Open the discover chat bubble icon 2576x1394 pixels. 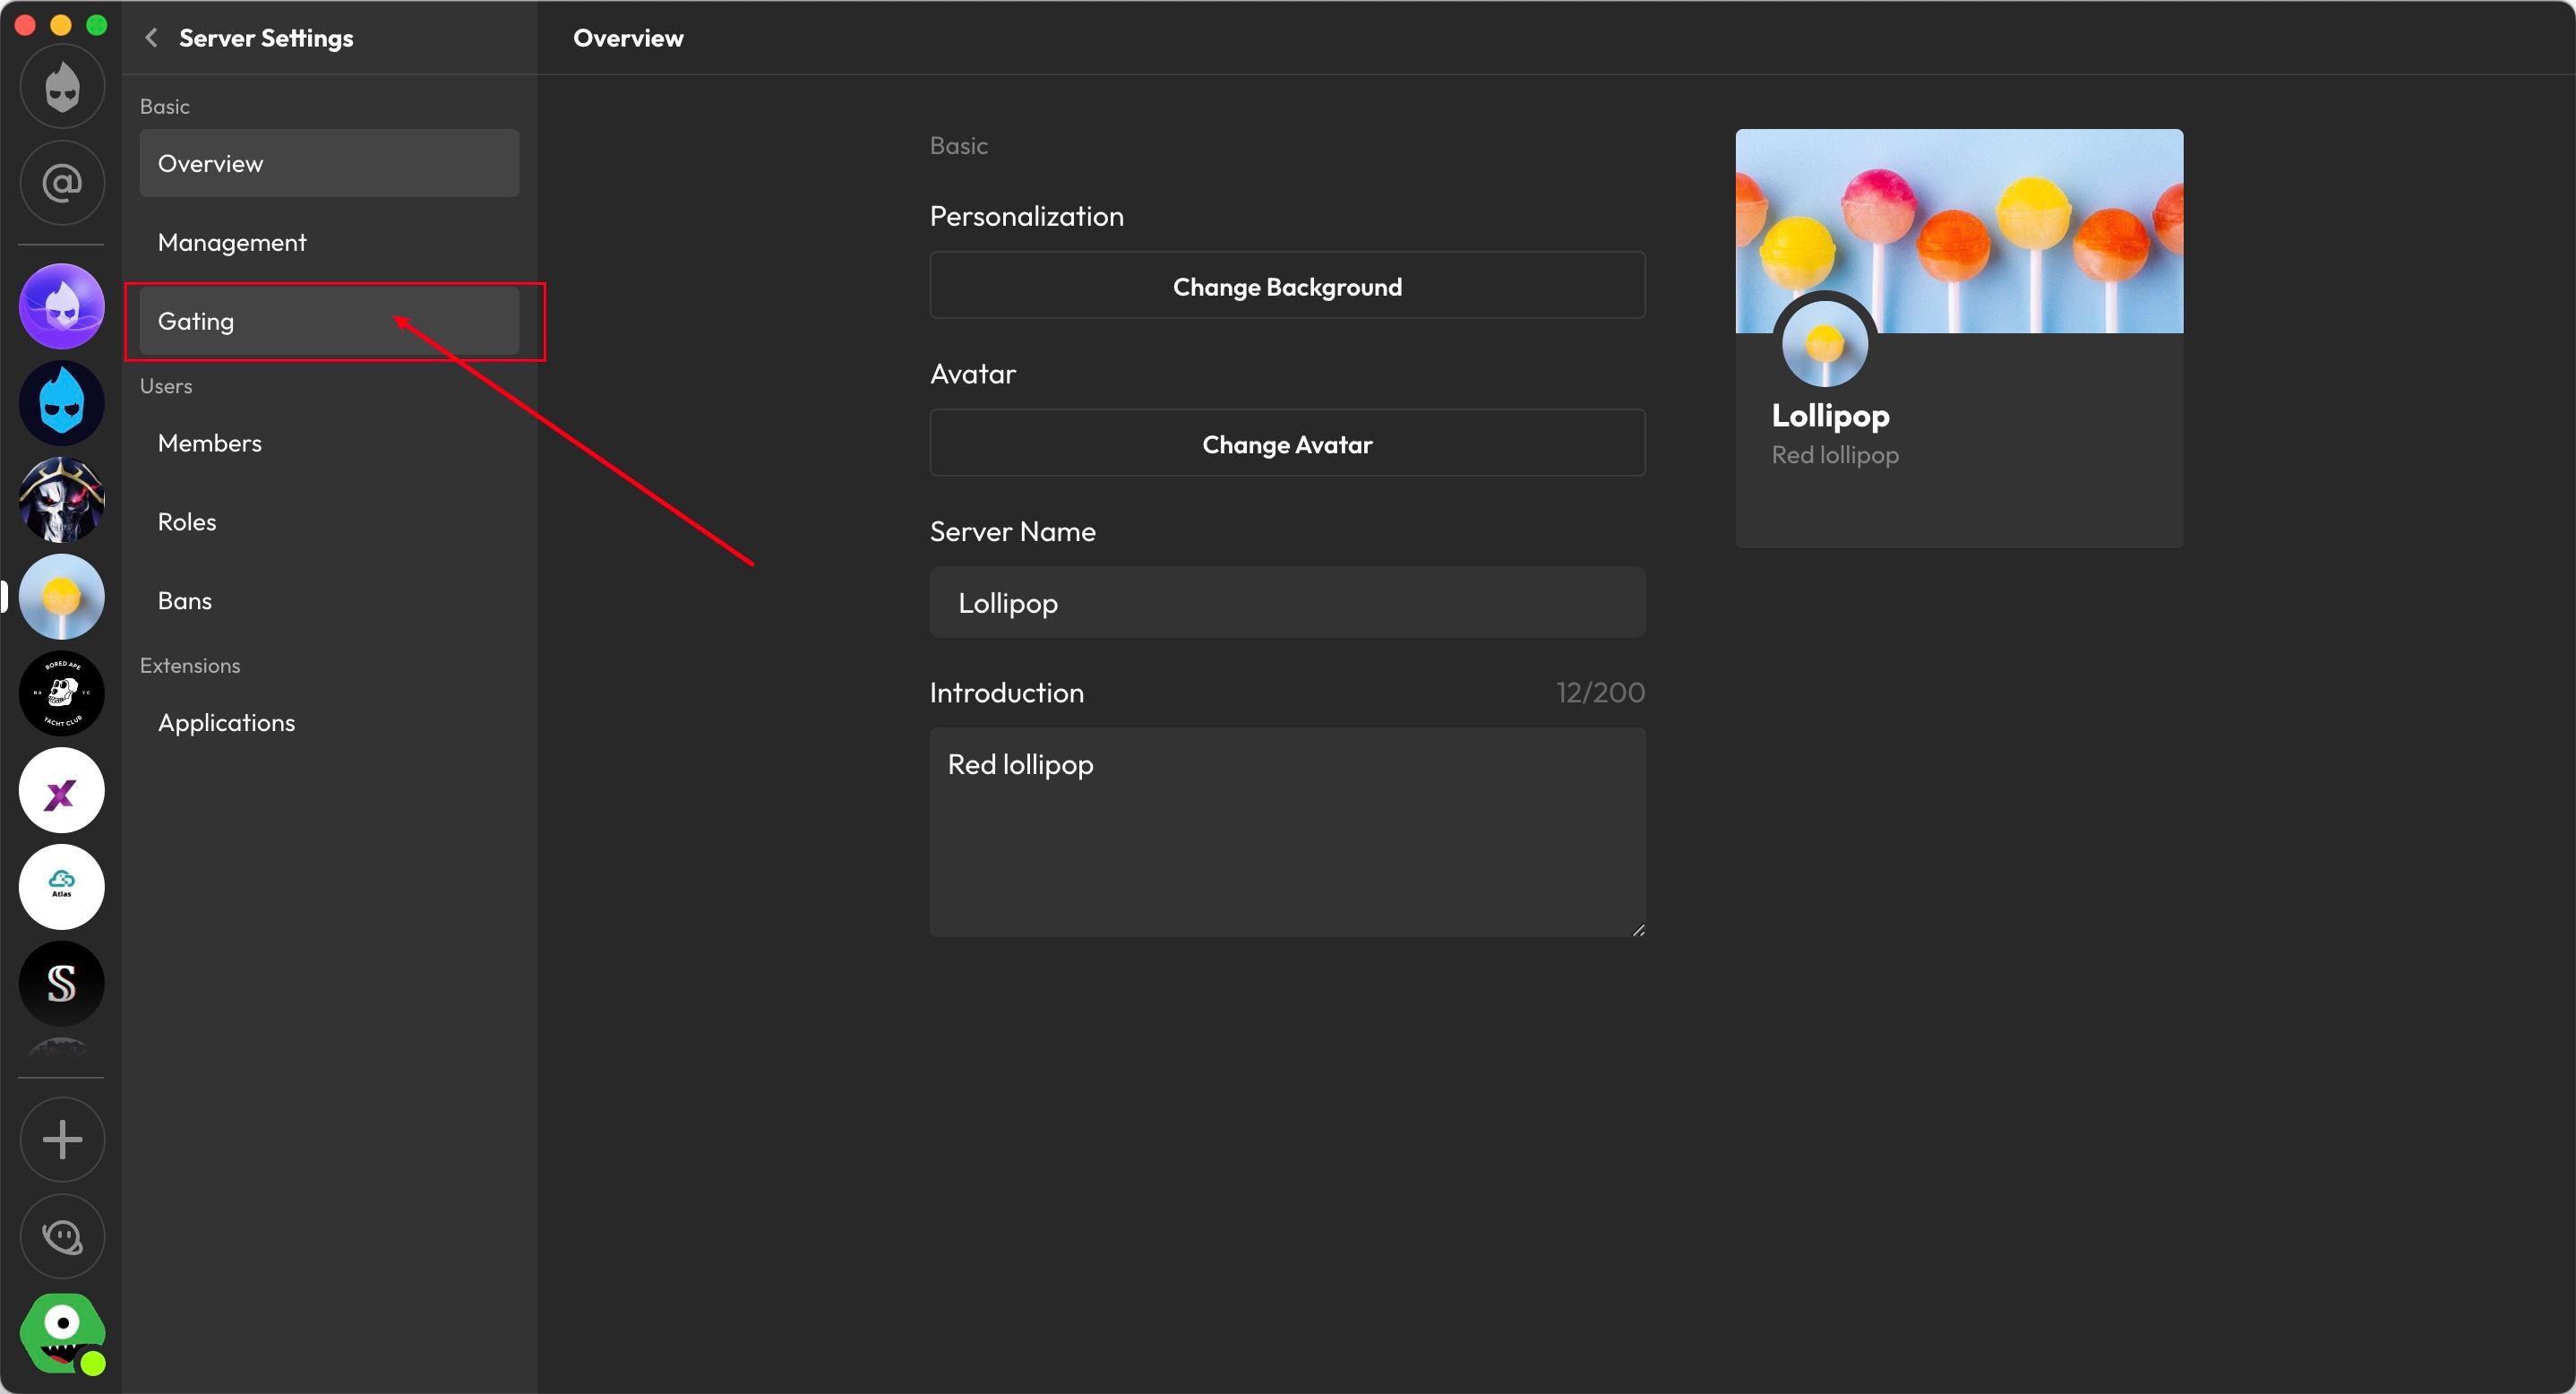pyautogui.click(x=62, y=1236)
